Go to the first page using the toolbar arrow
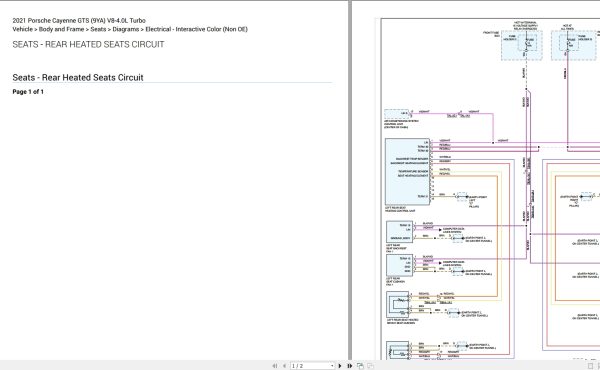This screenshot has width=600, height=370. point(275,366)
